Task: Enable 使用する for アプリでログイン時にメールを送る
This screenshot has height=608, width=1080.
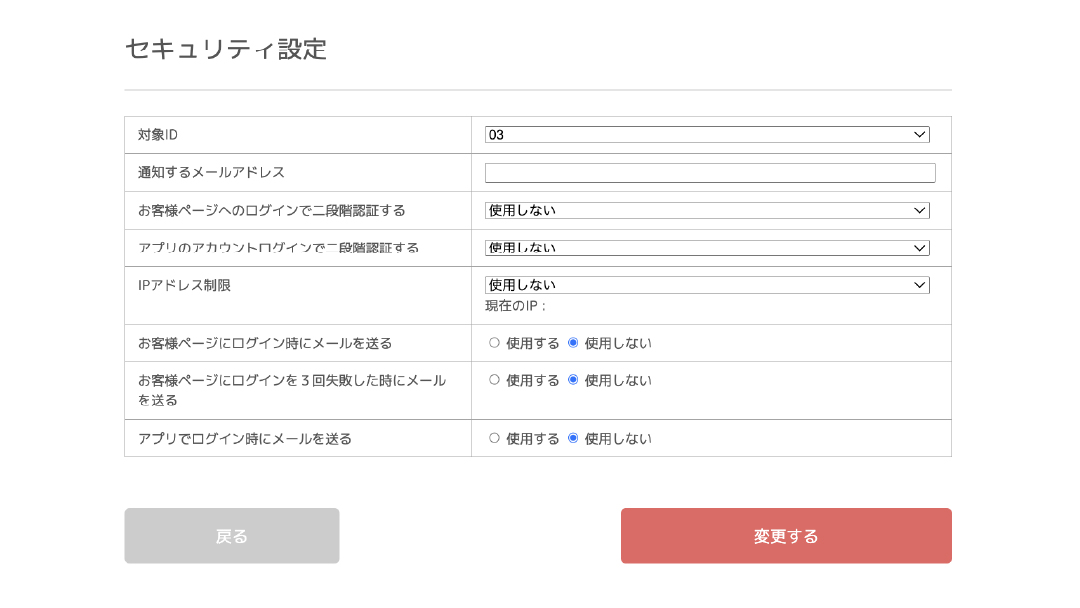Action: tap(493, 438)
